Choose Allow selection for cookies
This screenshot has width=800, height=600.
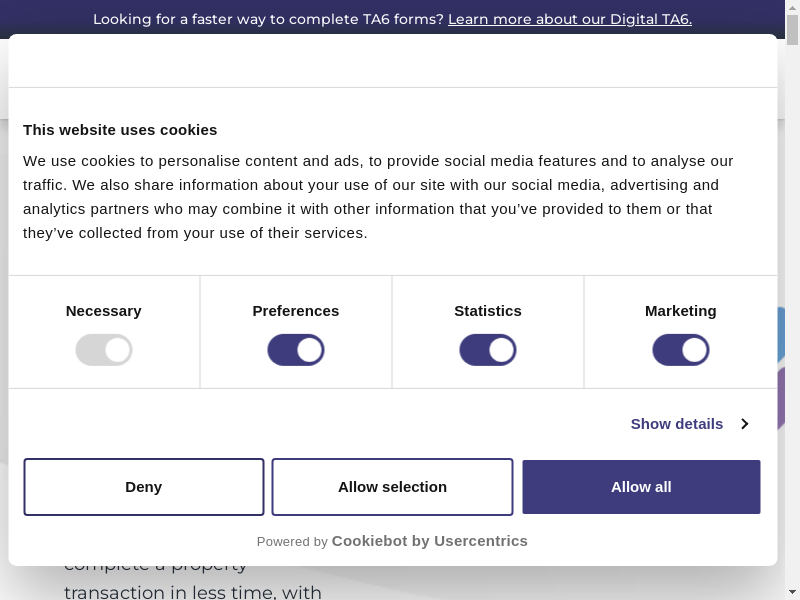coord(392,487)
